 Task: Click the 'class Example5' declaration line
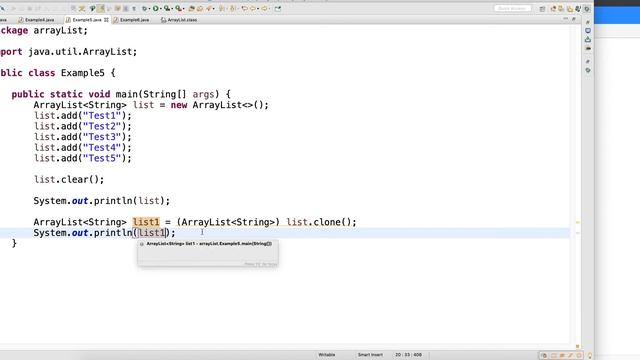tap(58, 73)
